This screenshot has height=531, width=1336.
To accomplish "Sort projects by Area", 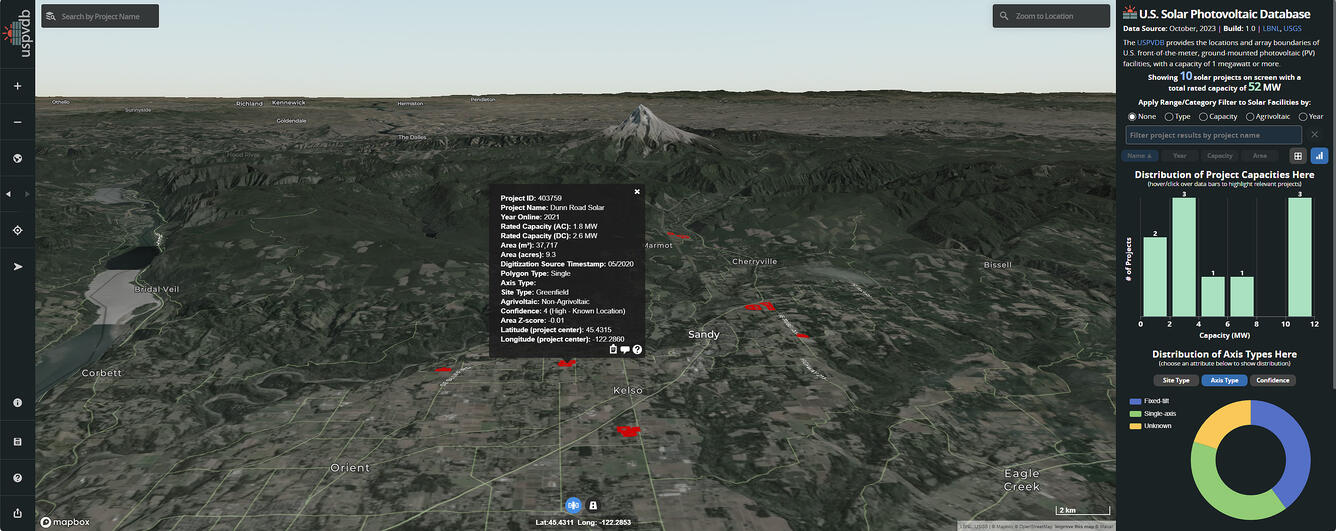I will click(x=1260, y=156).
